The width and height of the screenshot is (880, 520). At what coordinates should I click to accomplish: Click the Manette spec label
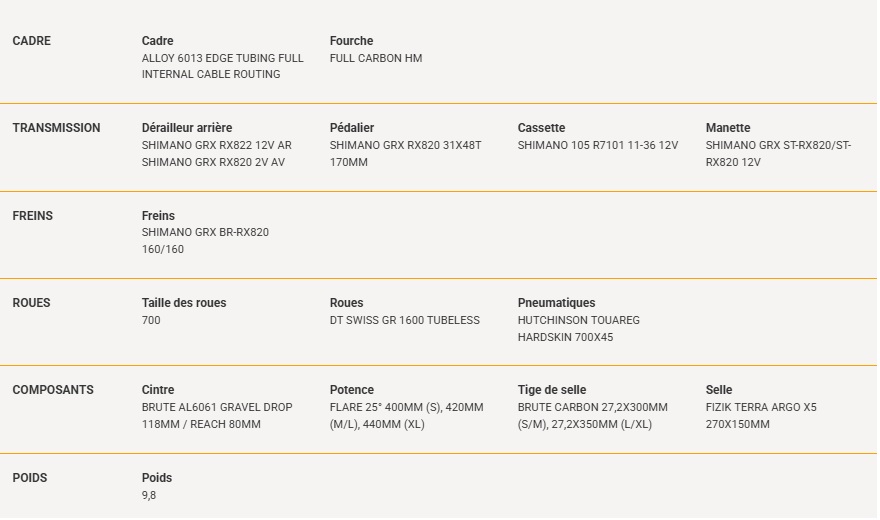pos(728,128)
